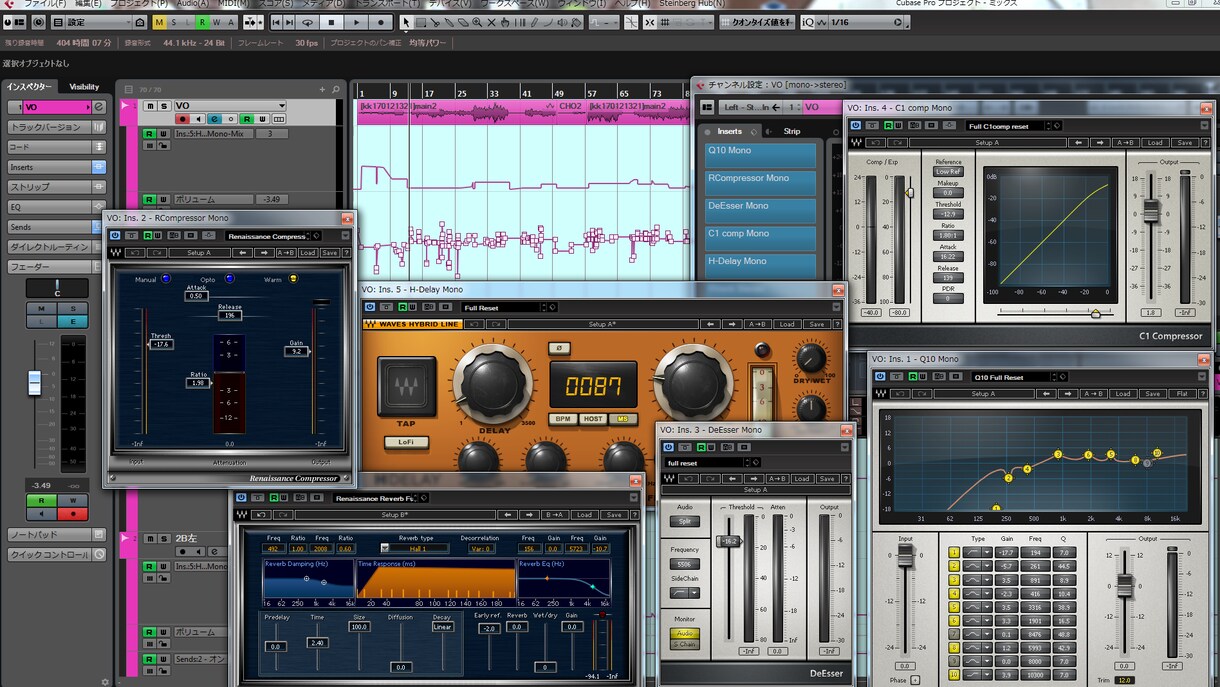Screen dimensions: 1220x687
Task: Open the MIDI(M) menu
Action: [x=233, y=4]
